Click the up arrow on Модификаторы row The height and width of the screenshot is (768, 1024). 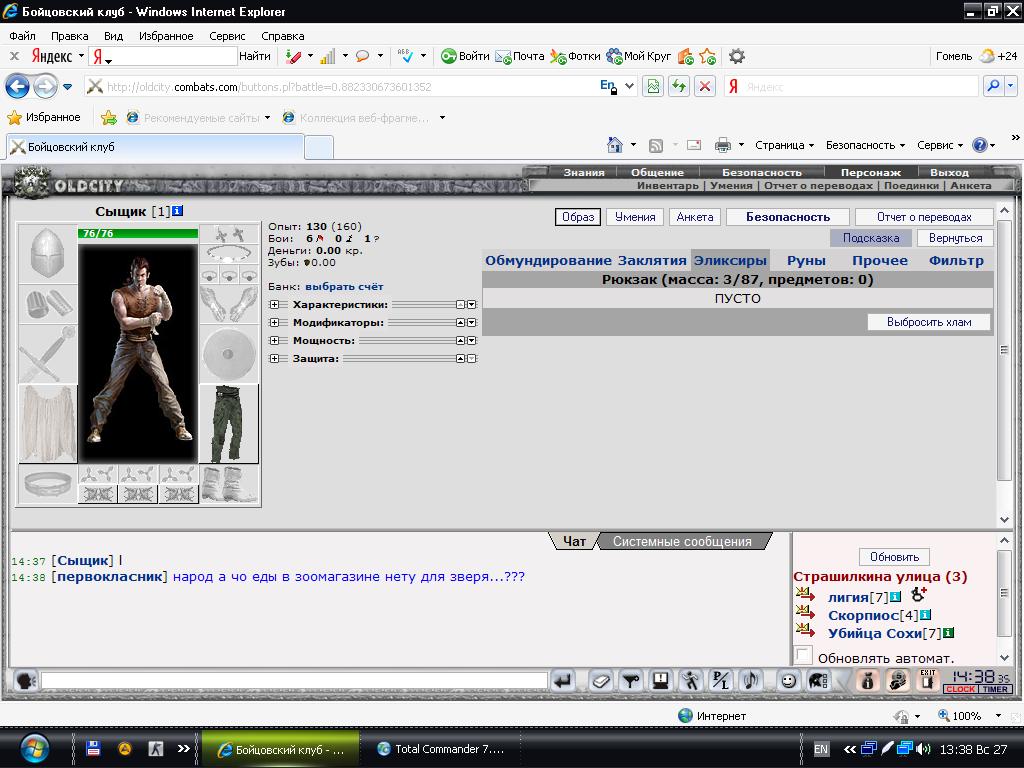460,323
